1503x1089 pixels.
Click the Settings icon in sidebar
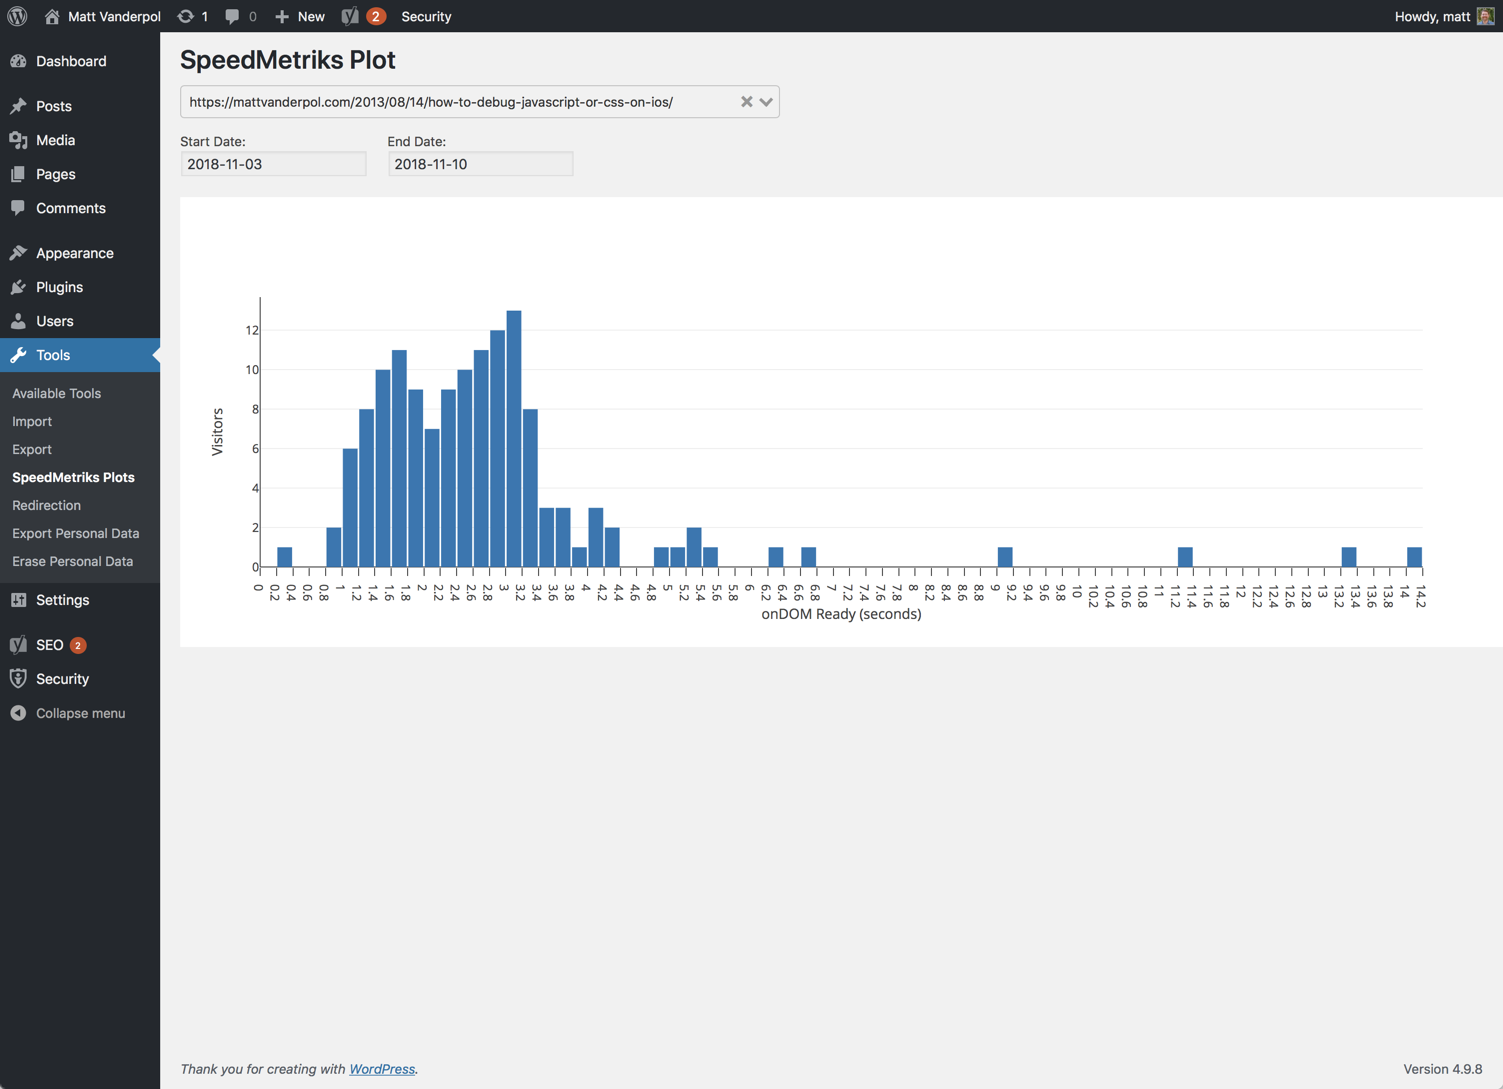(x=18, y=600)
